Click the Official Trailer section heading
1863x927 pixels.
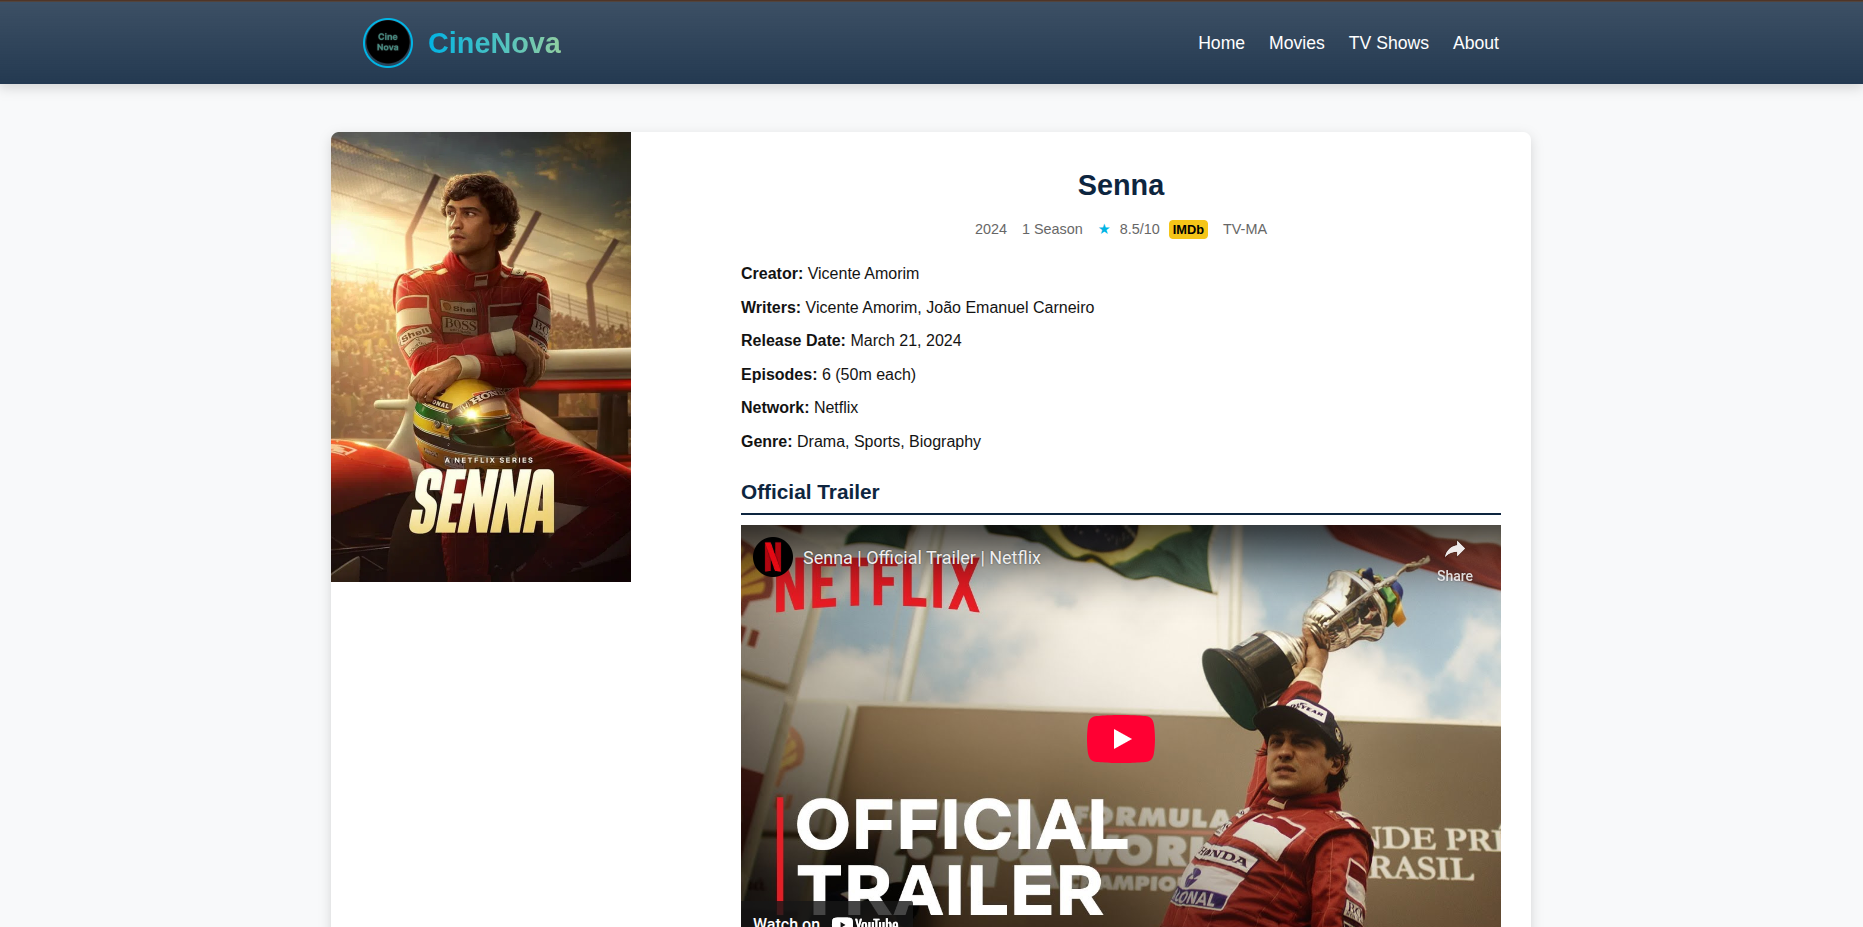click(x=810, y=492)
